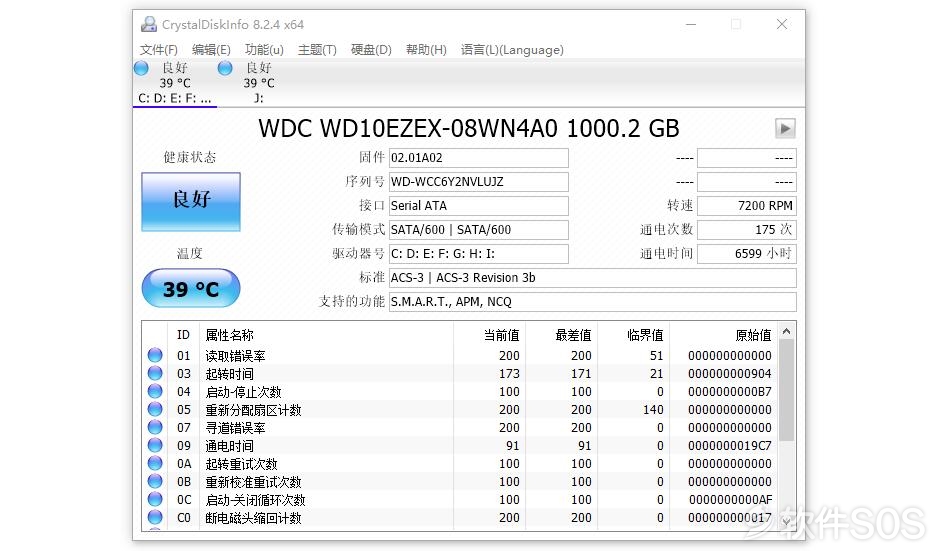Screen dimensions: 940x551
Task: Click raw value 0000000000AF
Action: (x=730, y=499)
